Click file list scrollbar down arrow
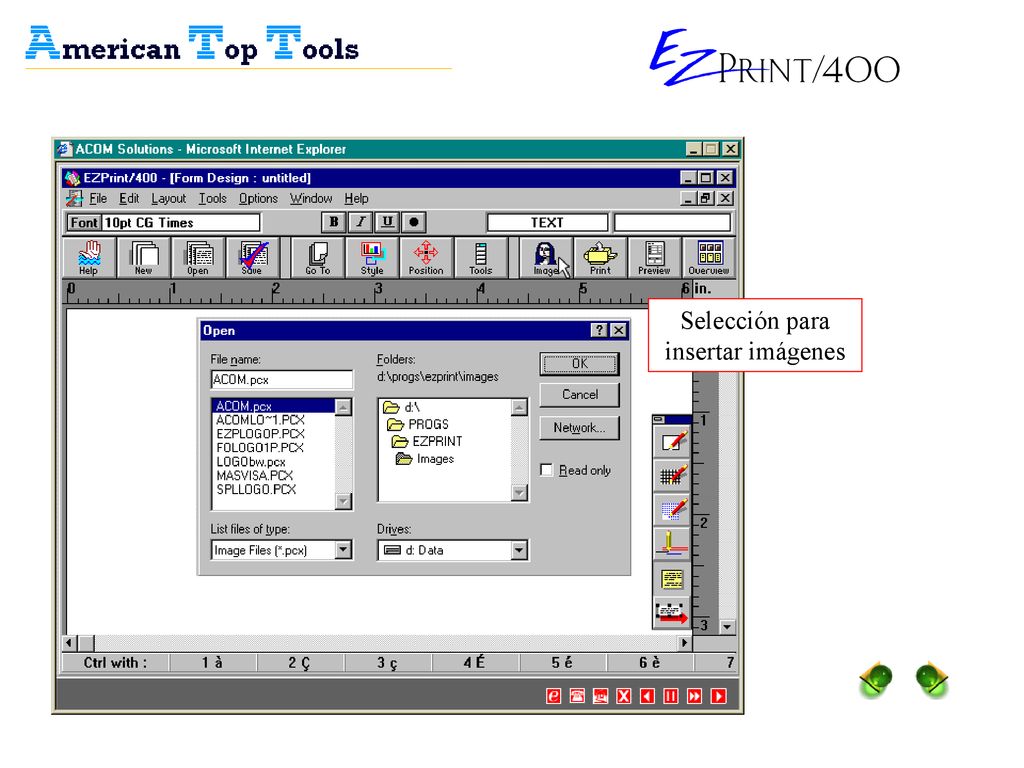 pos(344,502)
